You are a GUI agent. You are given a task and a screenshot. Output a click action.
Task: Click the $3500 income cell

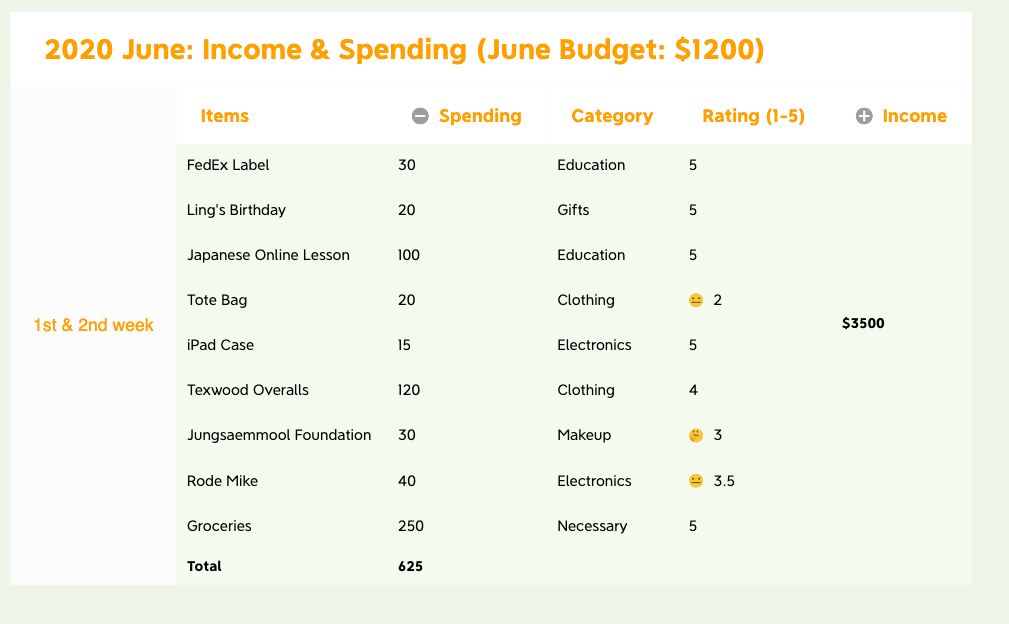click(x=863, y=323)
